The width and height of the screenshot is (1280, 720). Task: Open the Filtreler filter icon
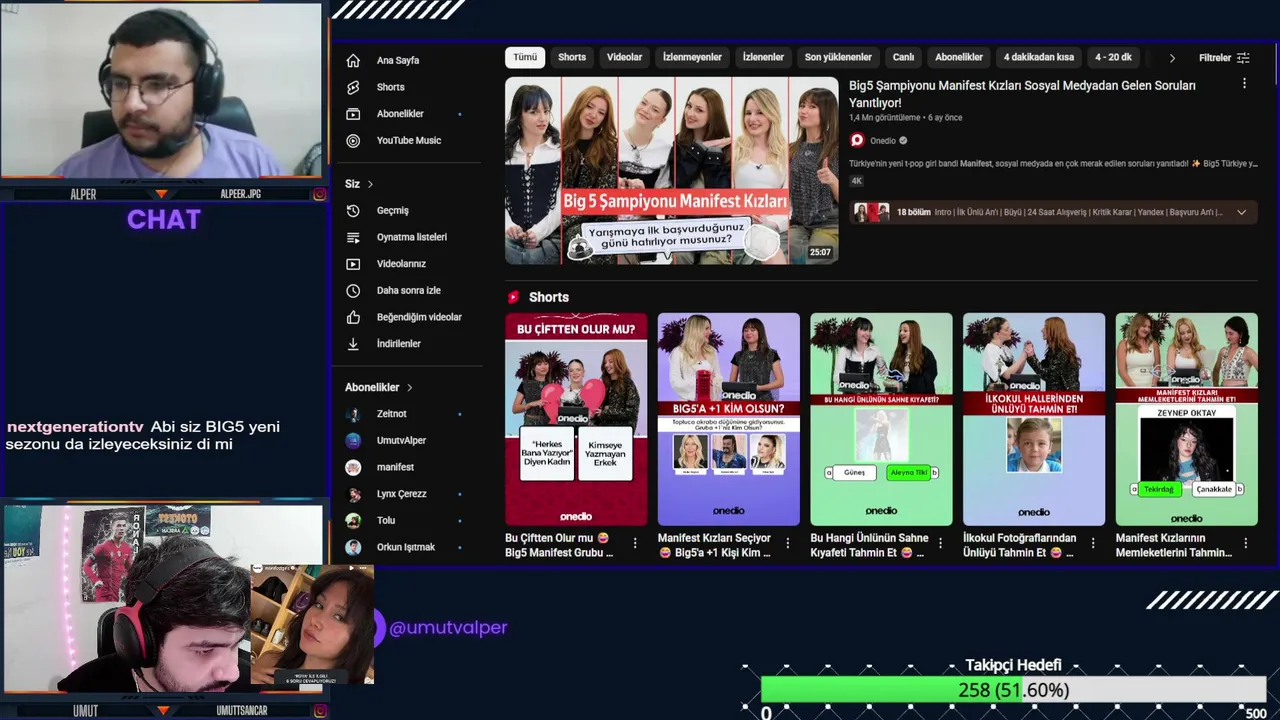pyautogui.click(x=1243, y=58)
